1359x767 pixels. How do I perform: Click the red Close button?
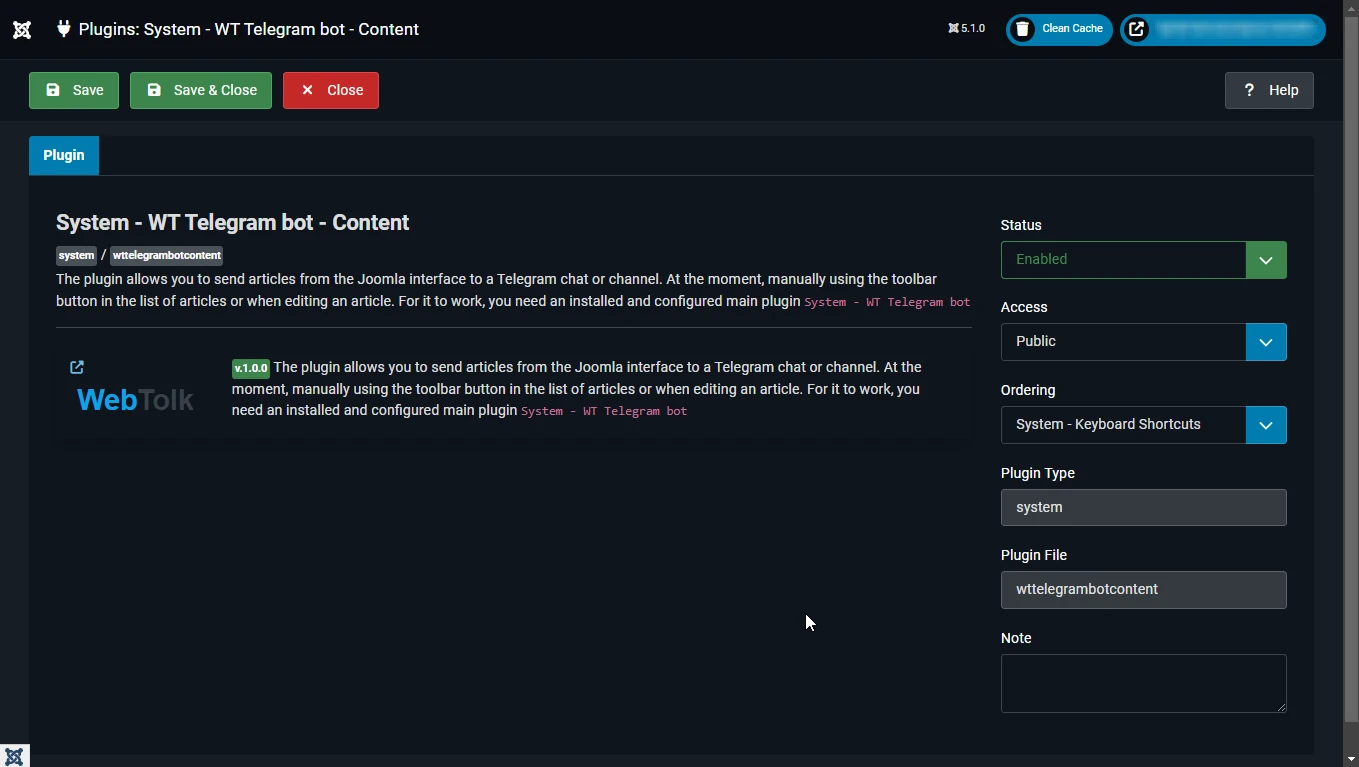331,90
